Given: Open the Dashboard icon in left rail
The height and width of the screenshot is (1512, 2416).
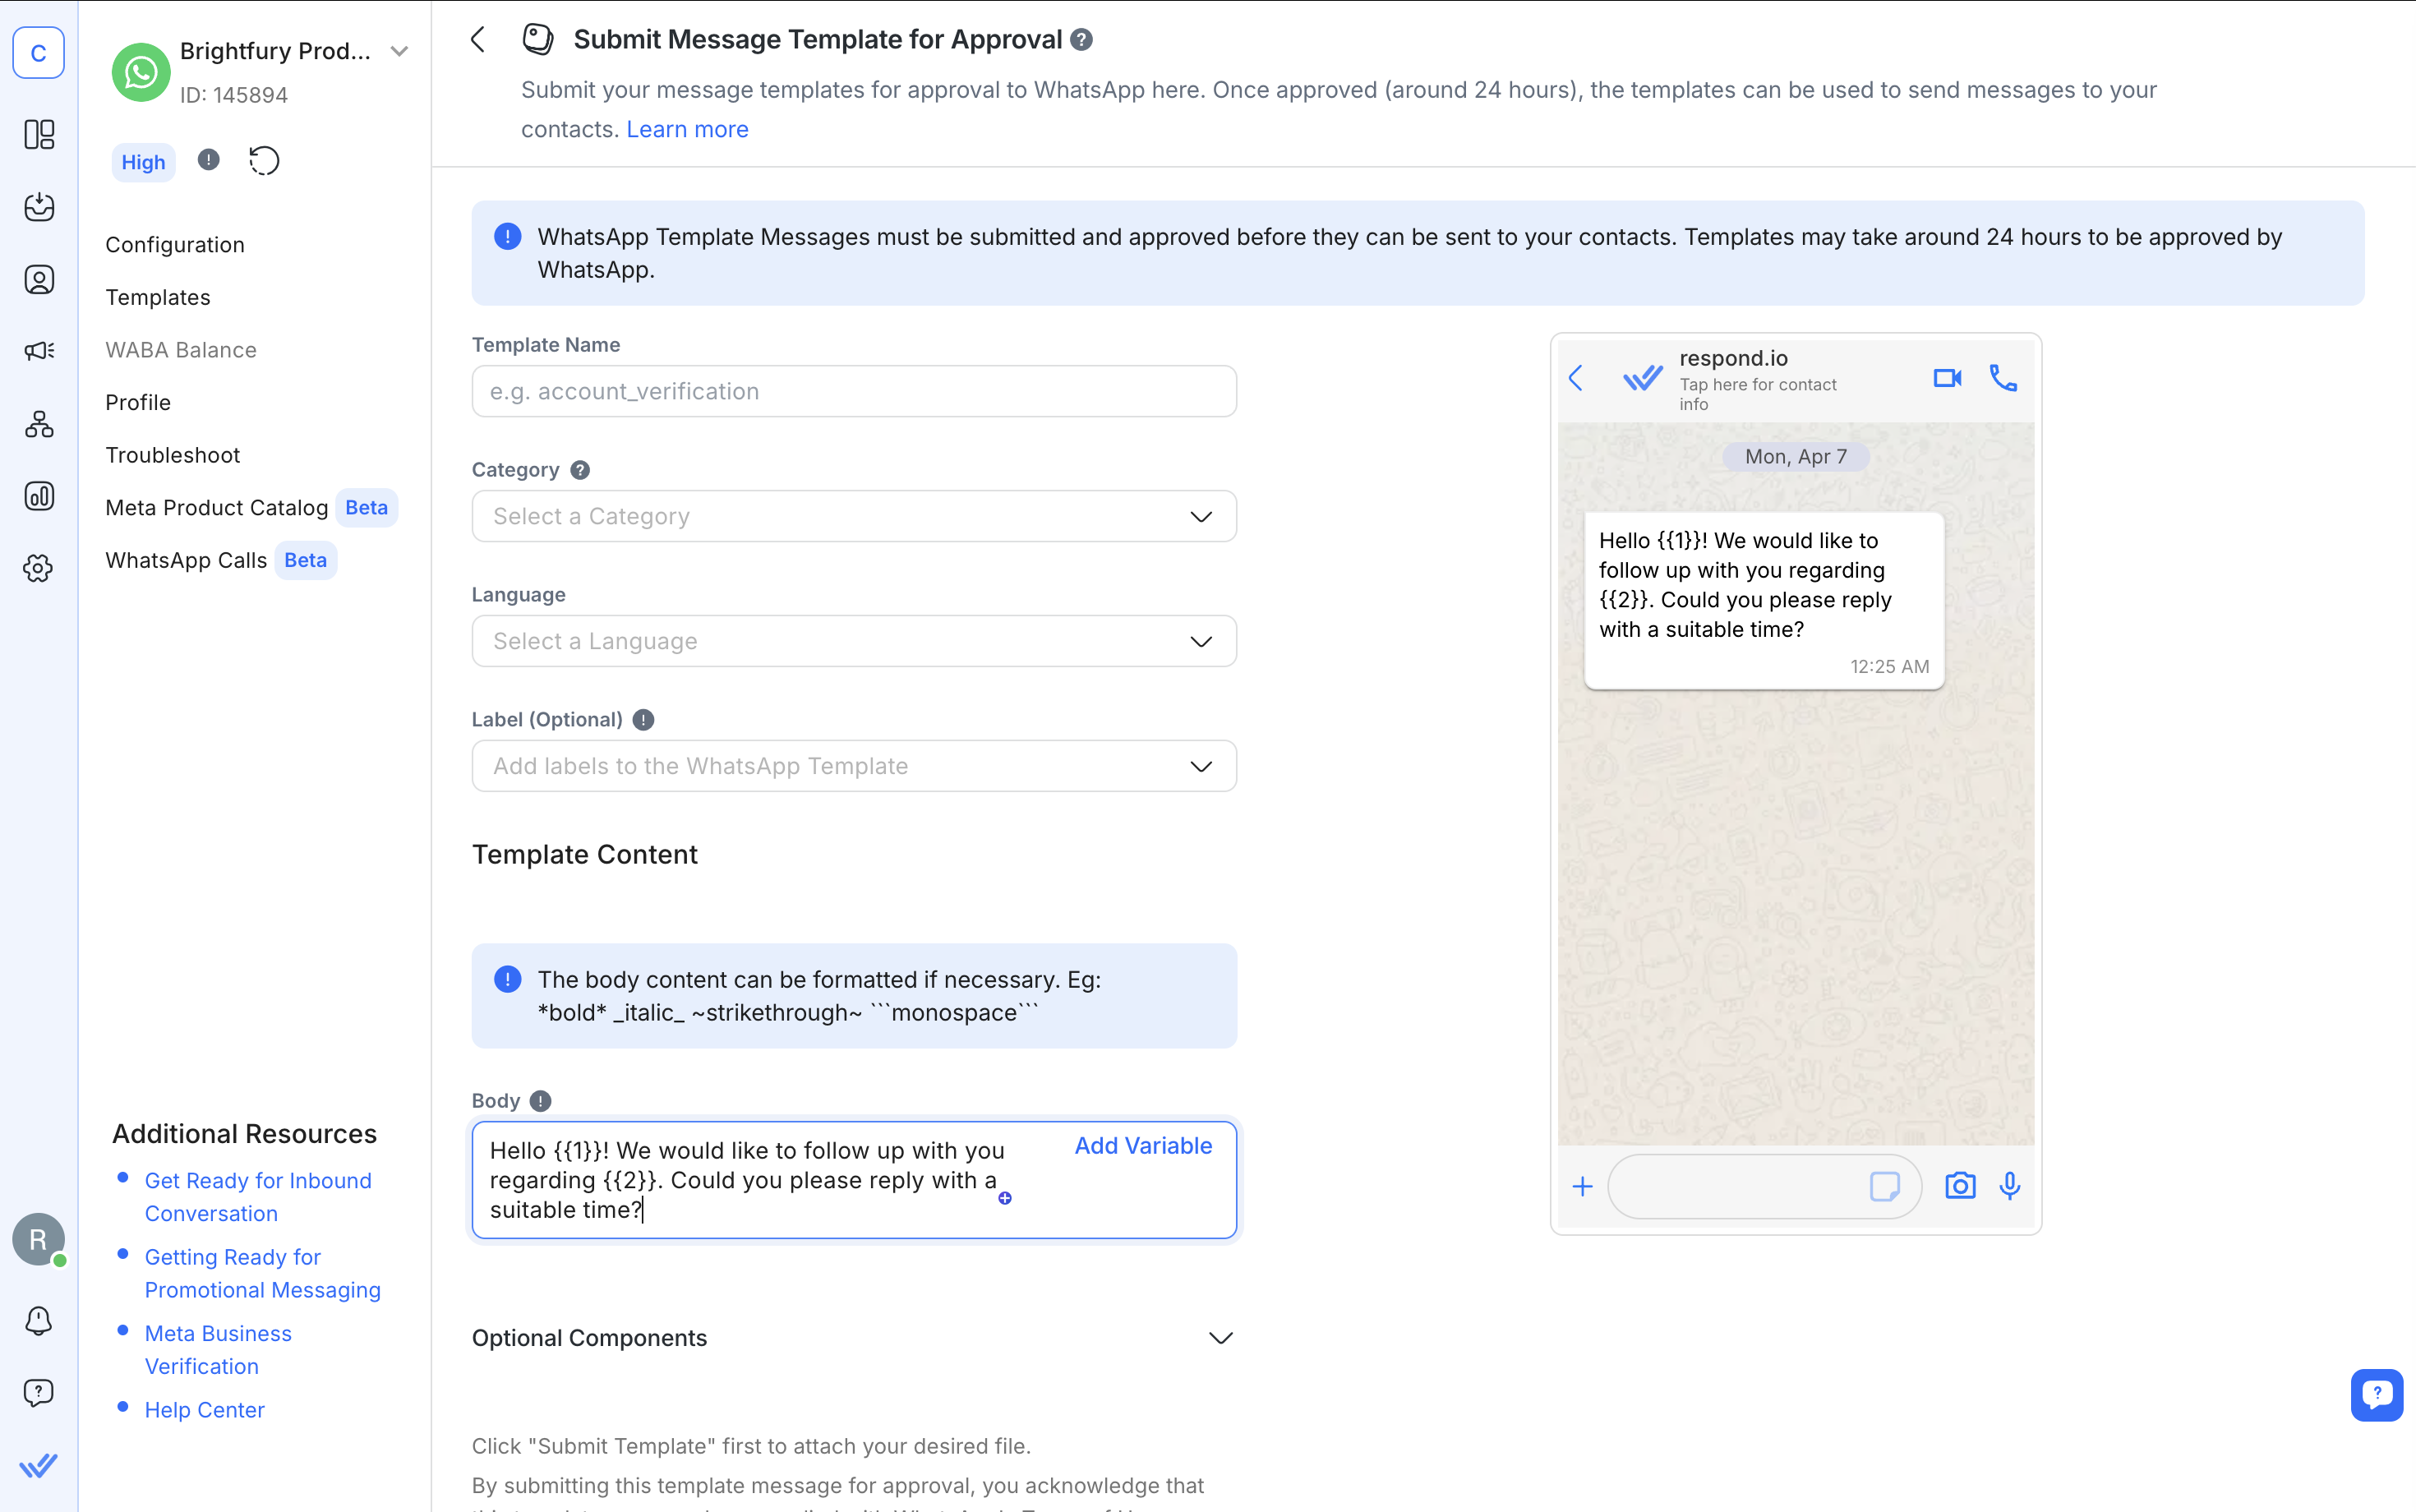Looking at the screenshot, I should tap(38, 134).
